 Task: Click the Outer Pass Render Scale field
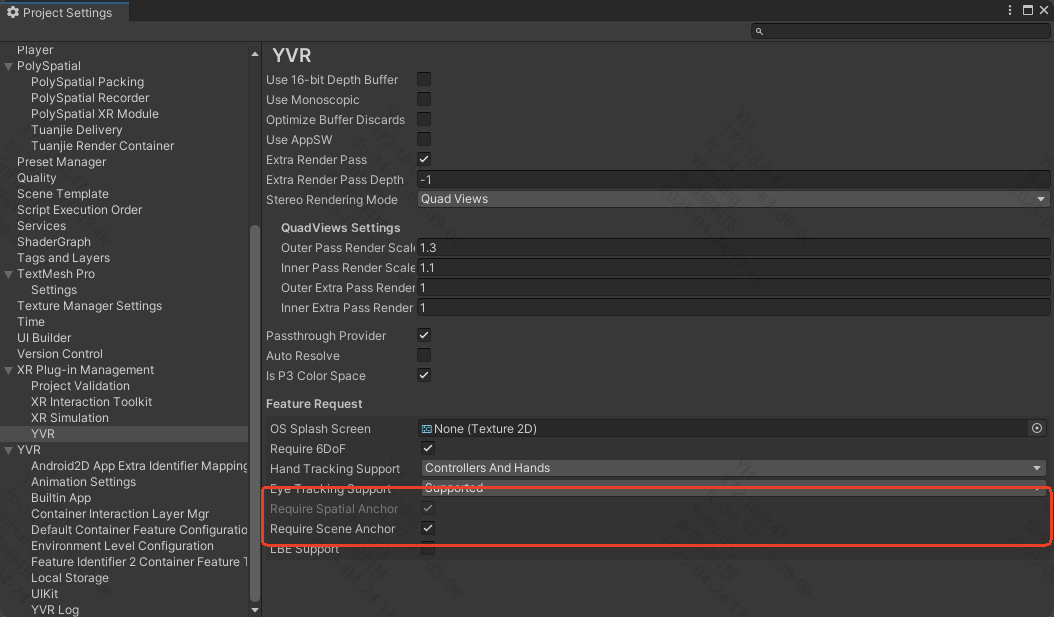[x=733, y=248]
